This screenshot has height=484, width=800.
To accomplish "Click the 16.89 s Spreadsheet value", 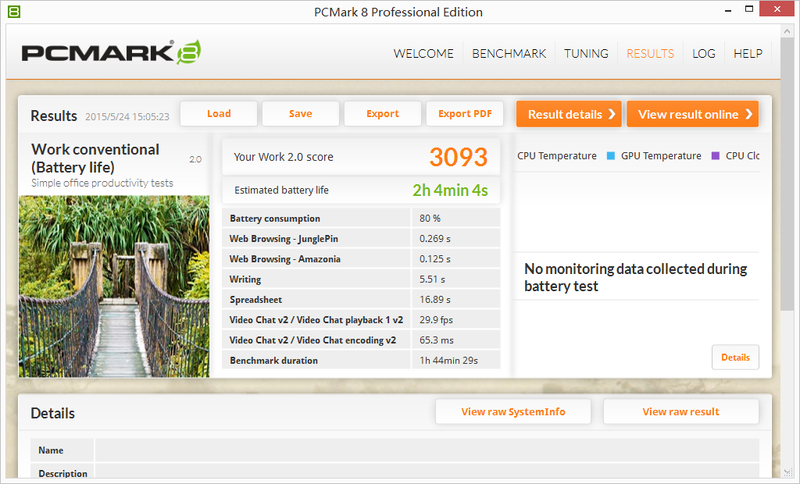I will (x=435, y=300).
